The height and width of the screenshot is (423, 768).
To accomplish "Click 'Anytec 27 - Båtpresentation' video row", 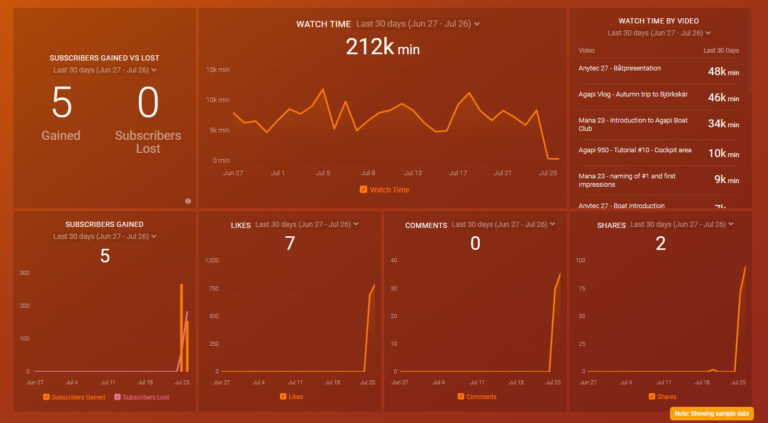I will point(659,70).
